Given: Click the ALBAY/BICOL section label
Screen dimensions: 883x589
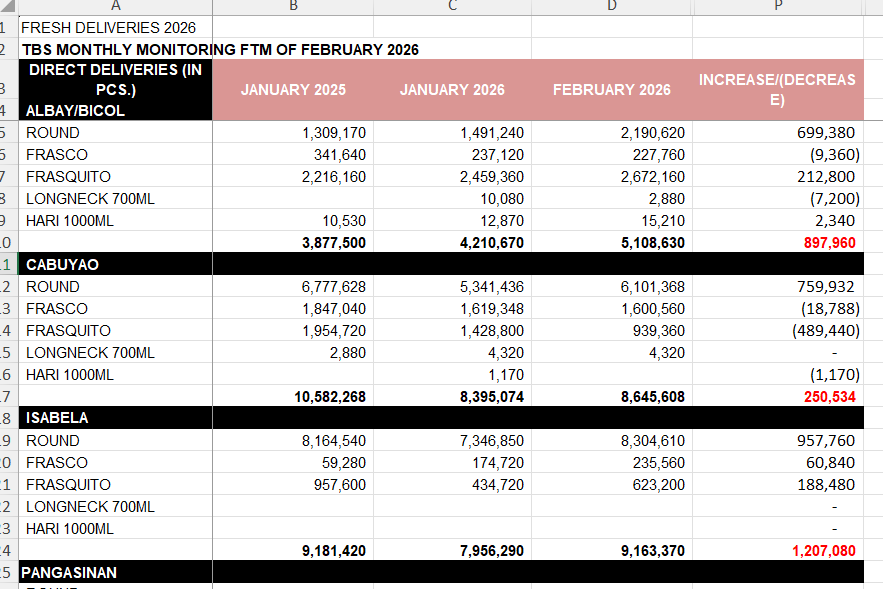Looking at the screenshot, I should tap(75, 110).
